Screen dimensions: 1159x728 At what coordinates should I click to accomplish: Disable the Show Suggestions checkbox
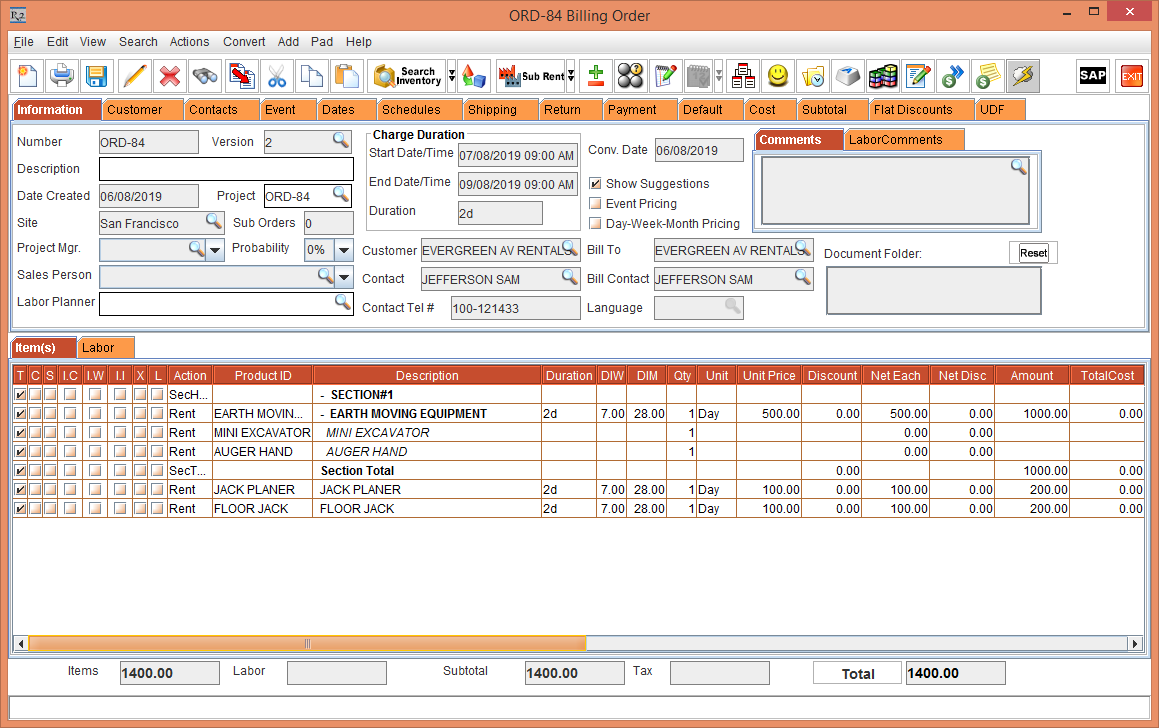[594, 184]
